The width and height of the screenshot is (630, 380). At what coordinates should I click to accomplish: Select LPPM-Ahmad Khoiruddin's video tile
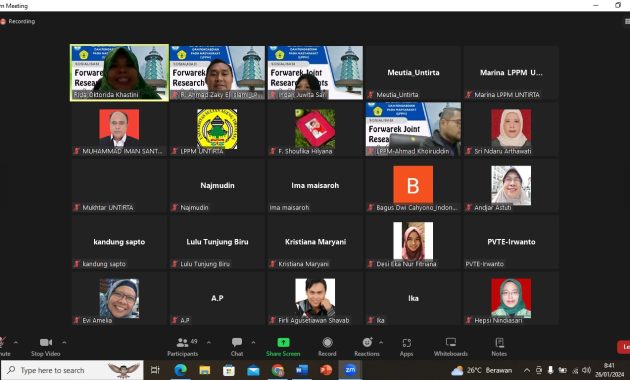(x=413, y=129)
